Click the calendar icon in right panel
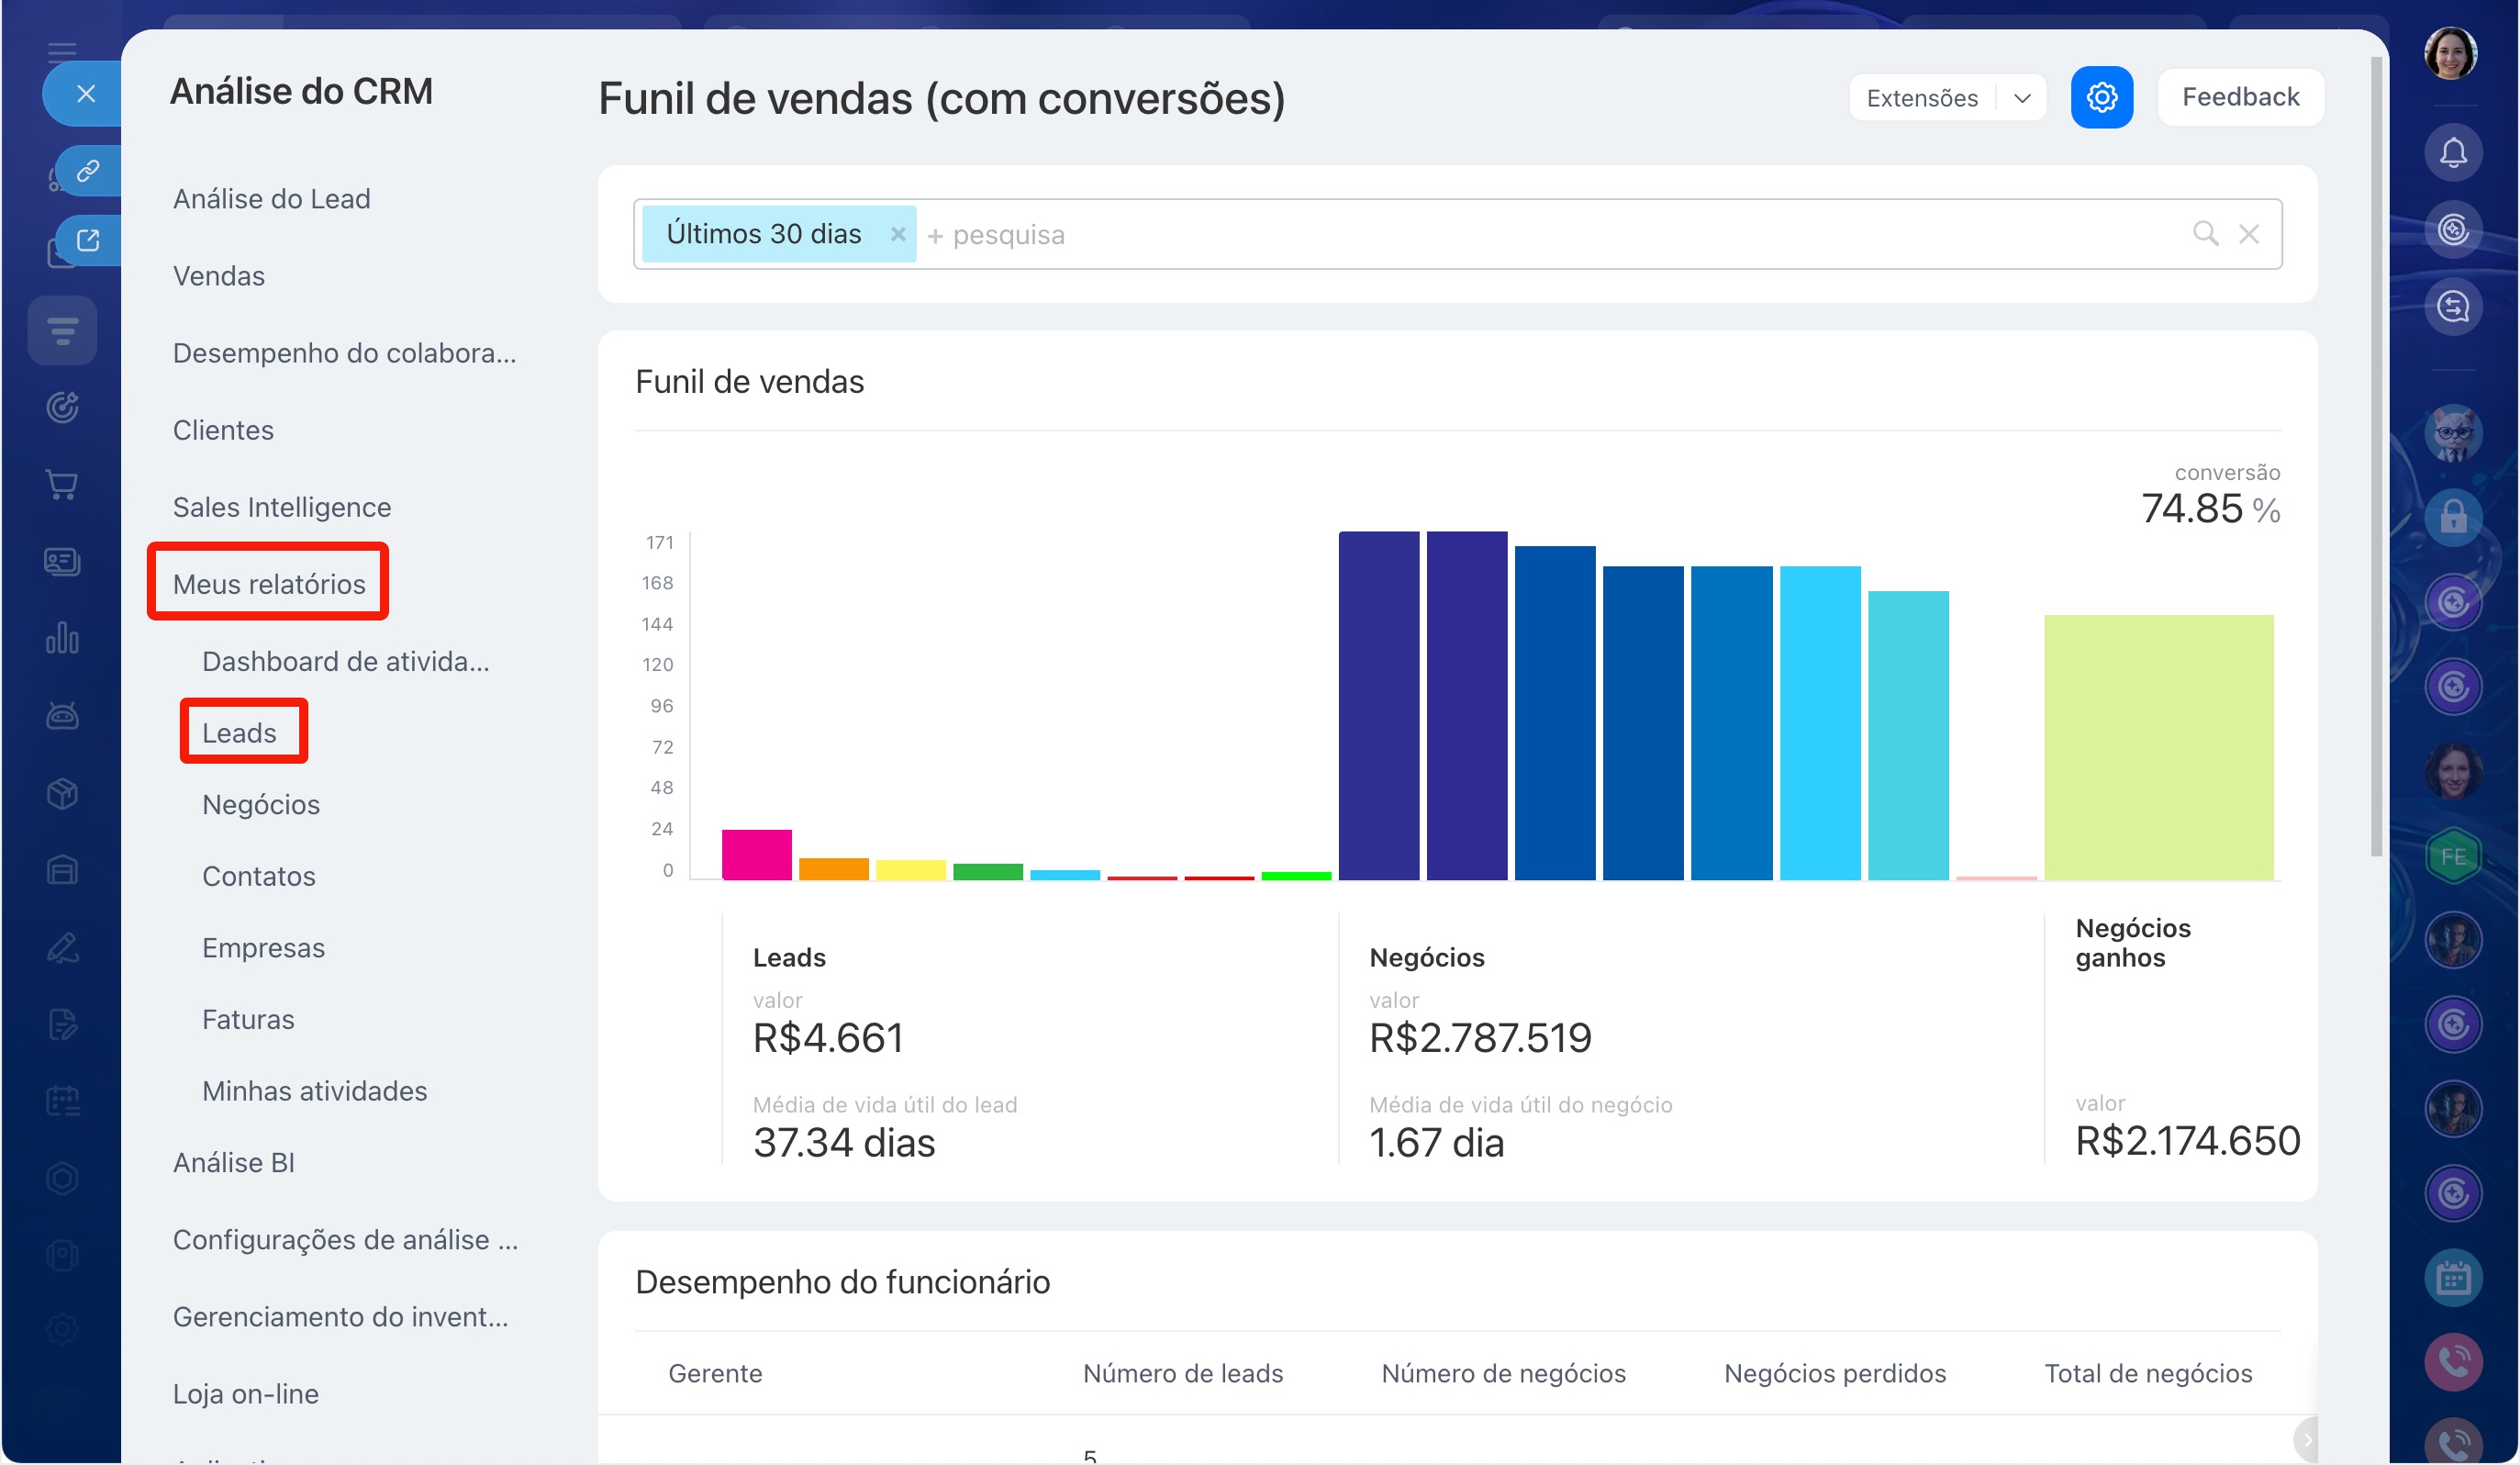Viewport: 2520px width, 1465px height. [2452, 1277]
